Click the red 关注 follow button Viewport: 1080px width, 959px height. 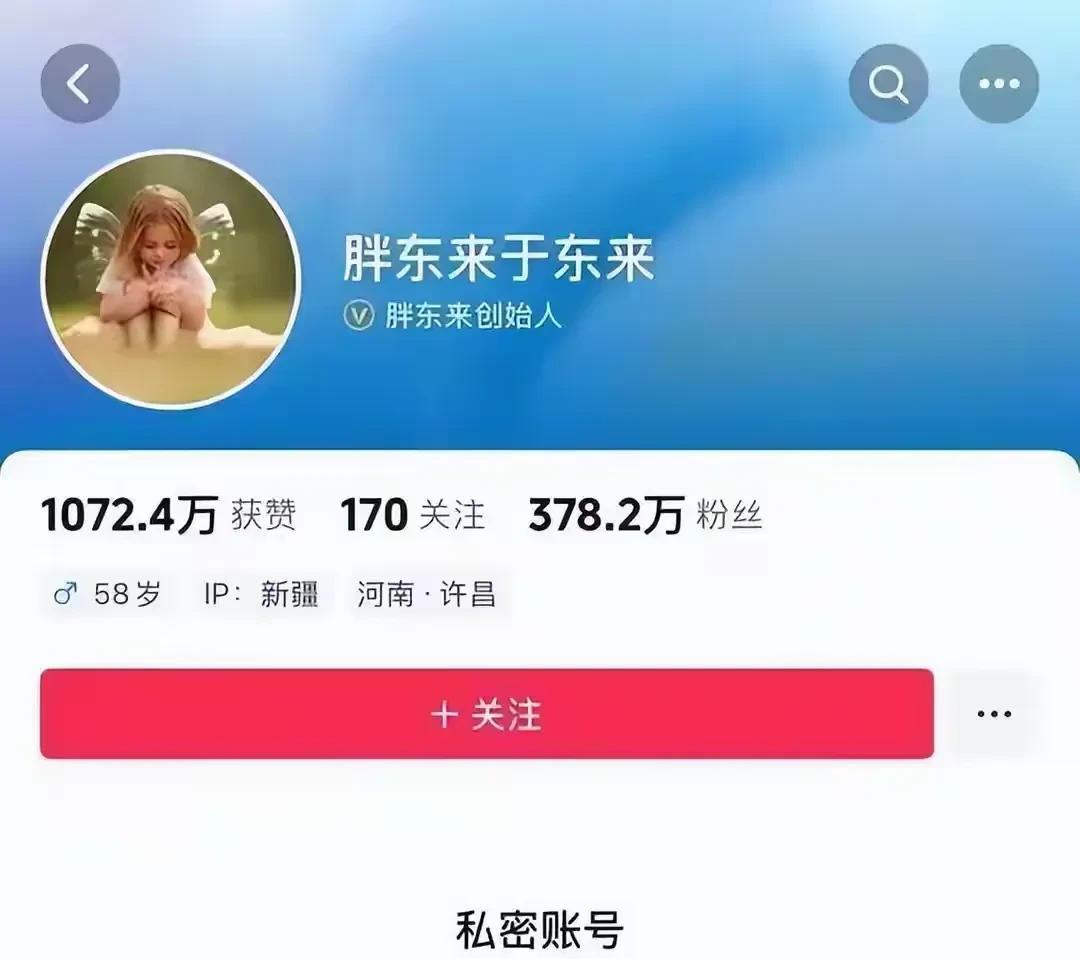(x=487, y=714)
